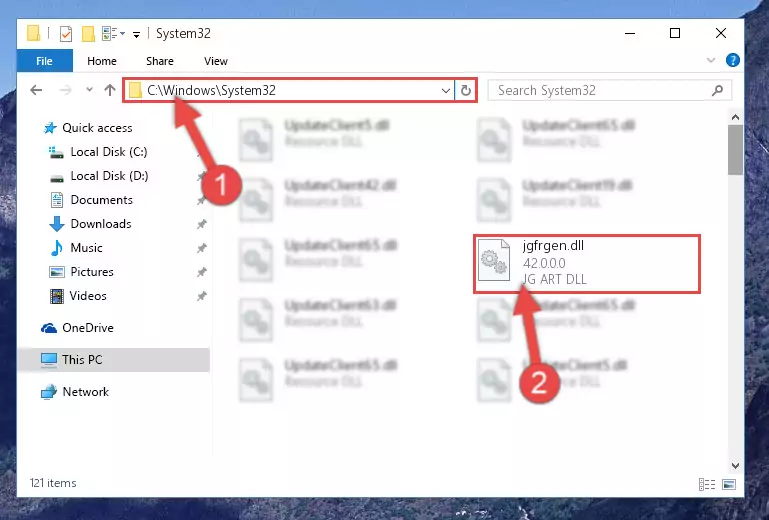
Task: Click the folder icon in title bar
Action: coord(33,33)
